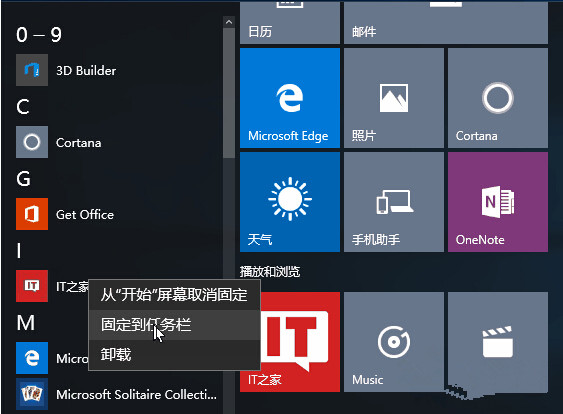Image resolution: width=563 pixels, height=414 pixels.
Task: Click the M letter group header
Action: 25,322
